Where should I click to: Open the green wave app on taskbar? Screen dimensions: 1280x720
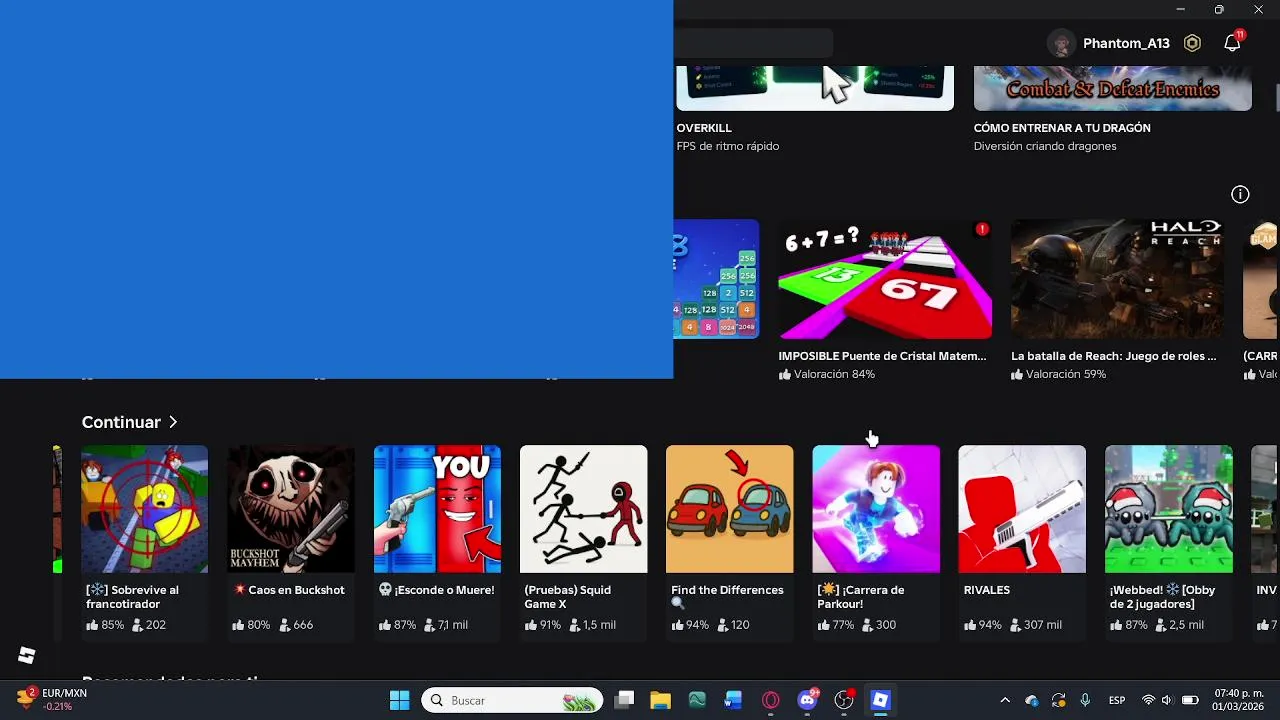(x=697, y=700)
